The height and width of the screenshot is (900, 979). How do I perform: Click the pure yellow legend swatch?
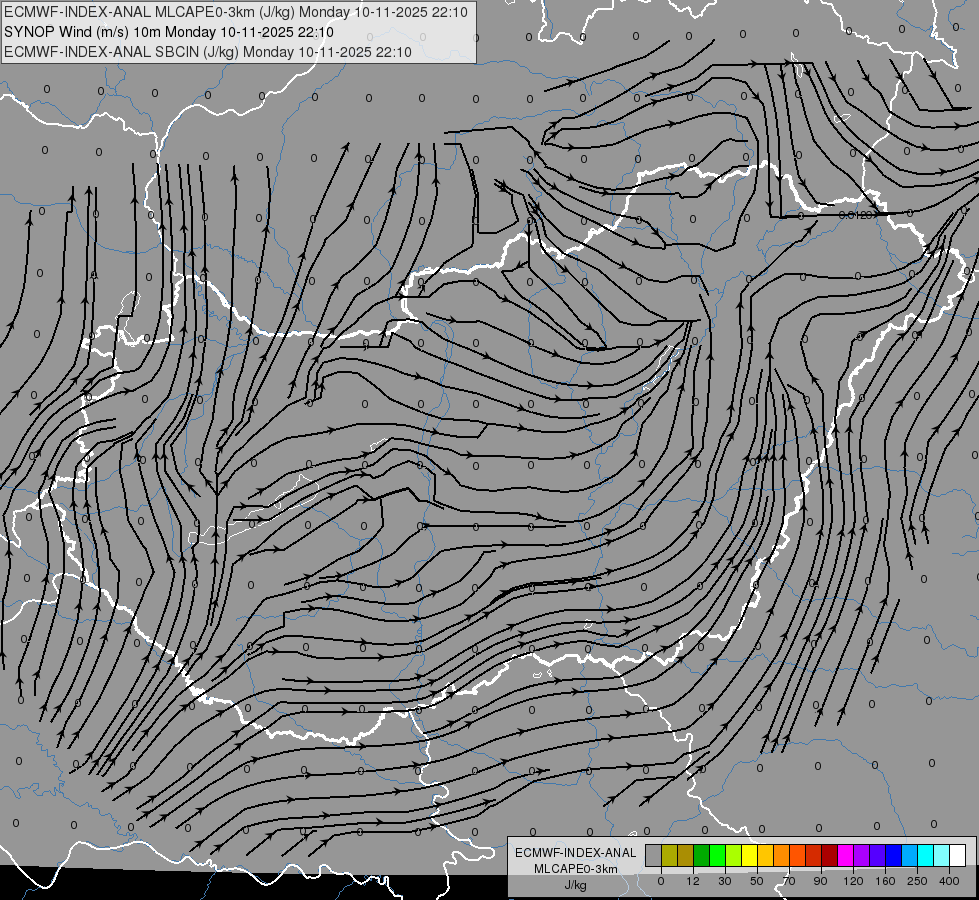(749, 855)
